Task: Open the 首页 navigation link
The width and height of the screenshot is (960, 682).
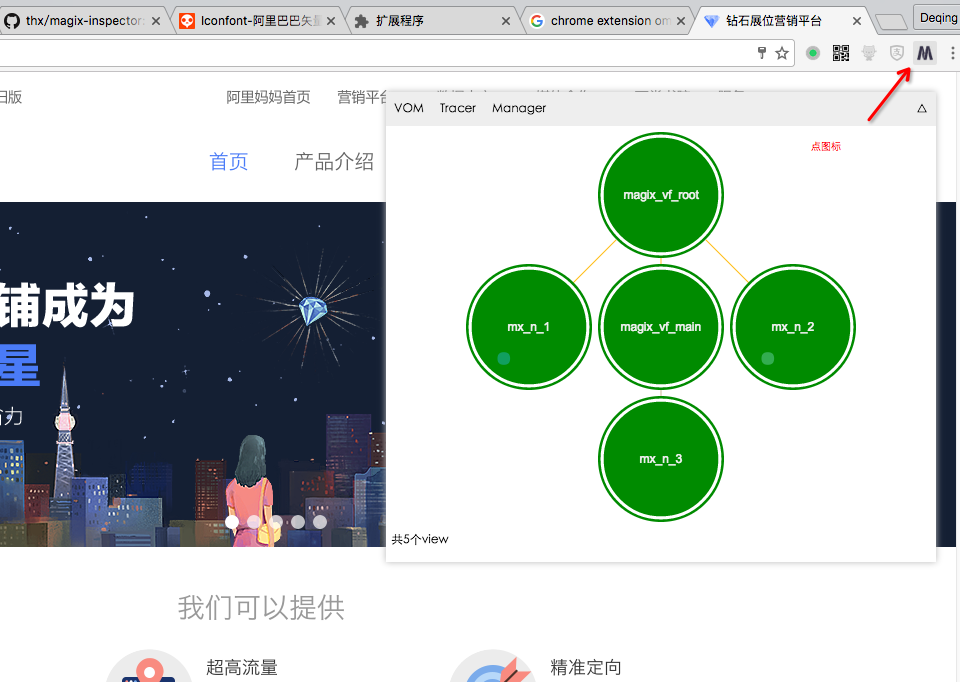Action: (228, 162)
